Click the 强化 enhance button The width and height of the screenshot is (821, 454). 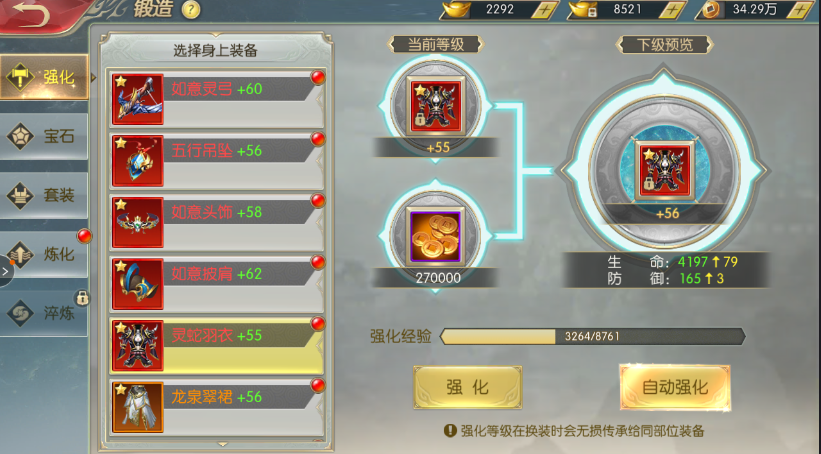(x=468, y=387)
